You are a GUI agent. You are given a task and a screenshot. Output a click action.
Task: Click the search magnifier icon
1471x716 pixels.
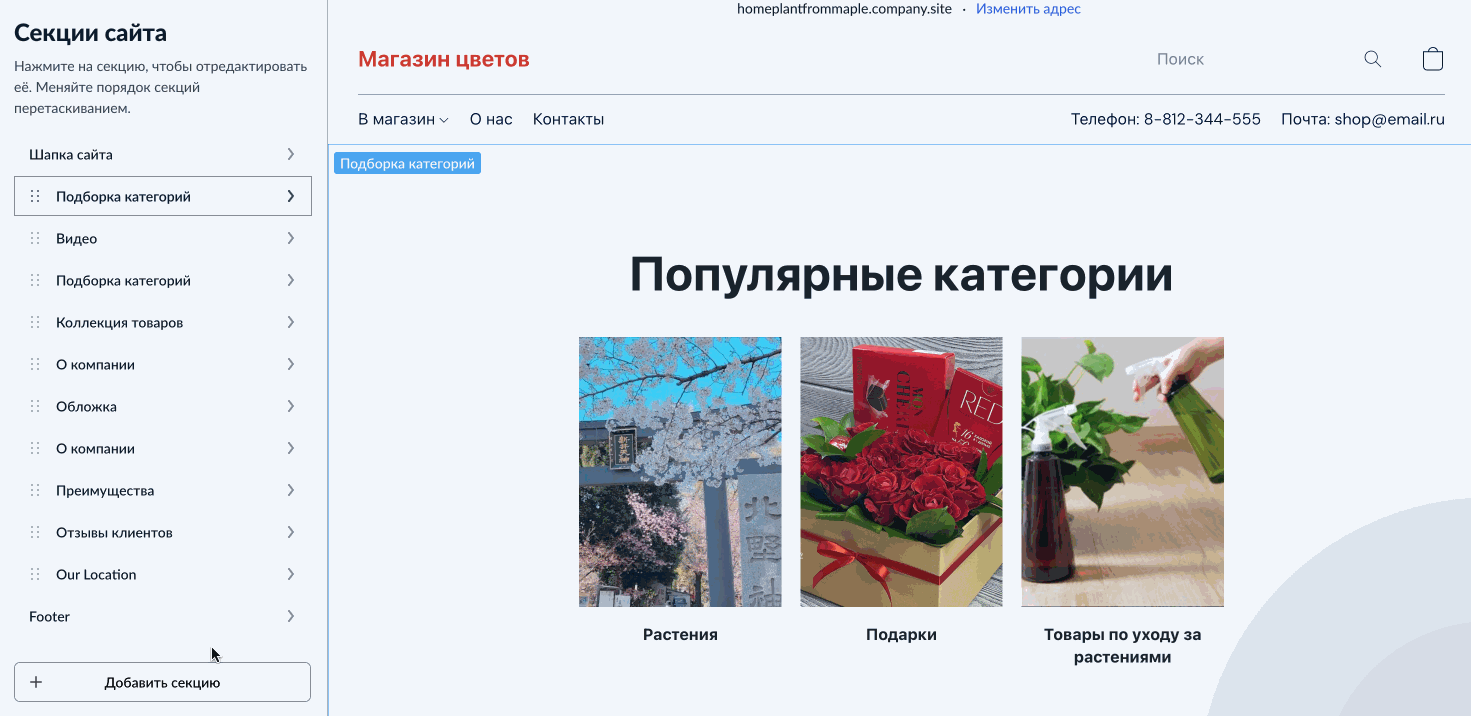(x=1373, y=59)
